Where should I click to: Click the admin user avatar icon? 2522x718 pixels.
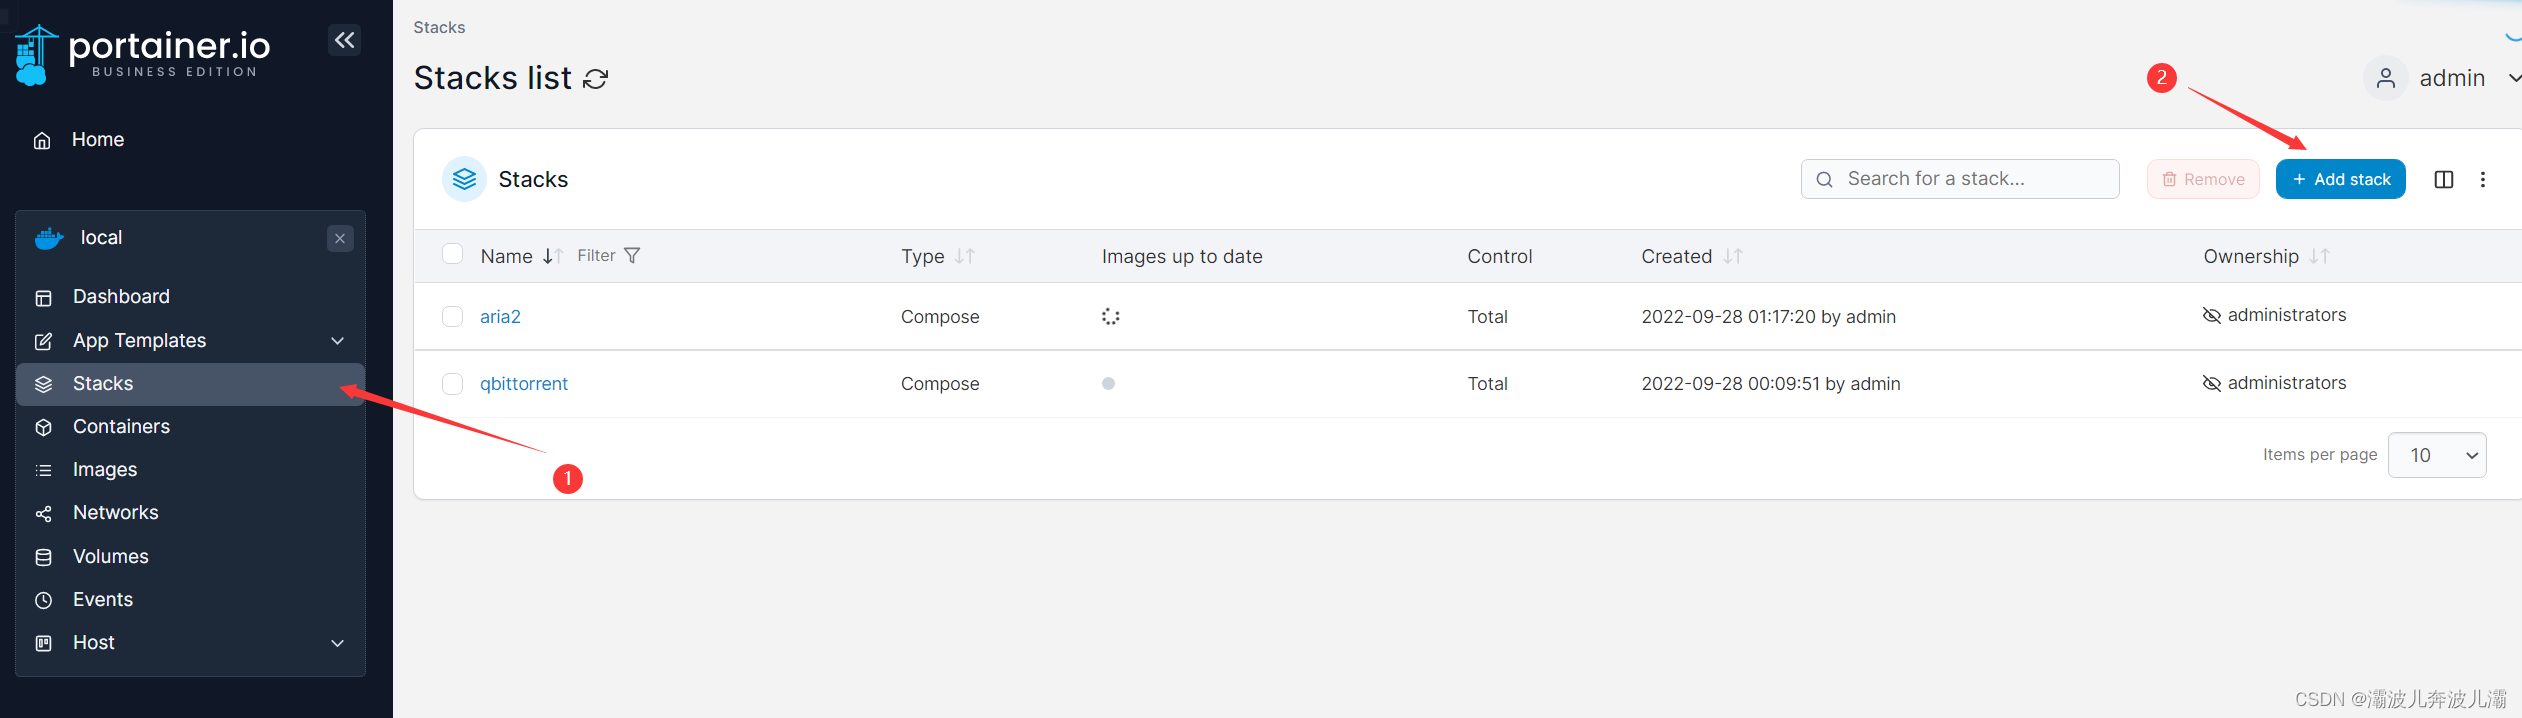click(2385, 78)
